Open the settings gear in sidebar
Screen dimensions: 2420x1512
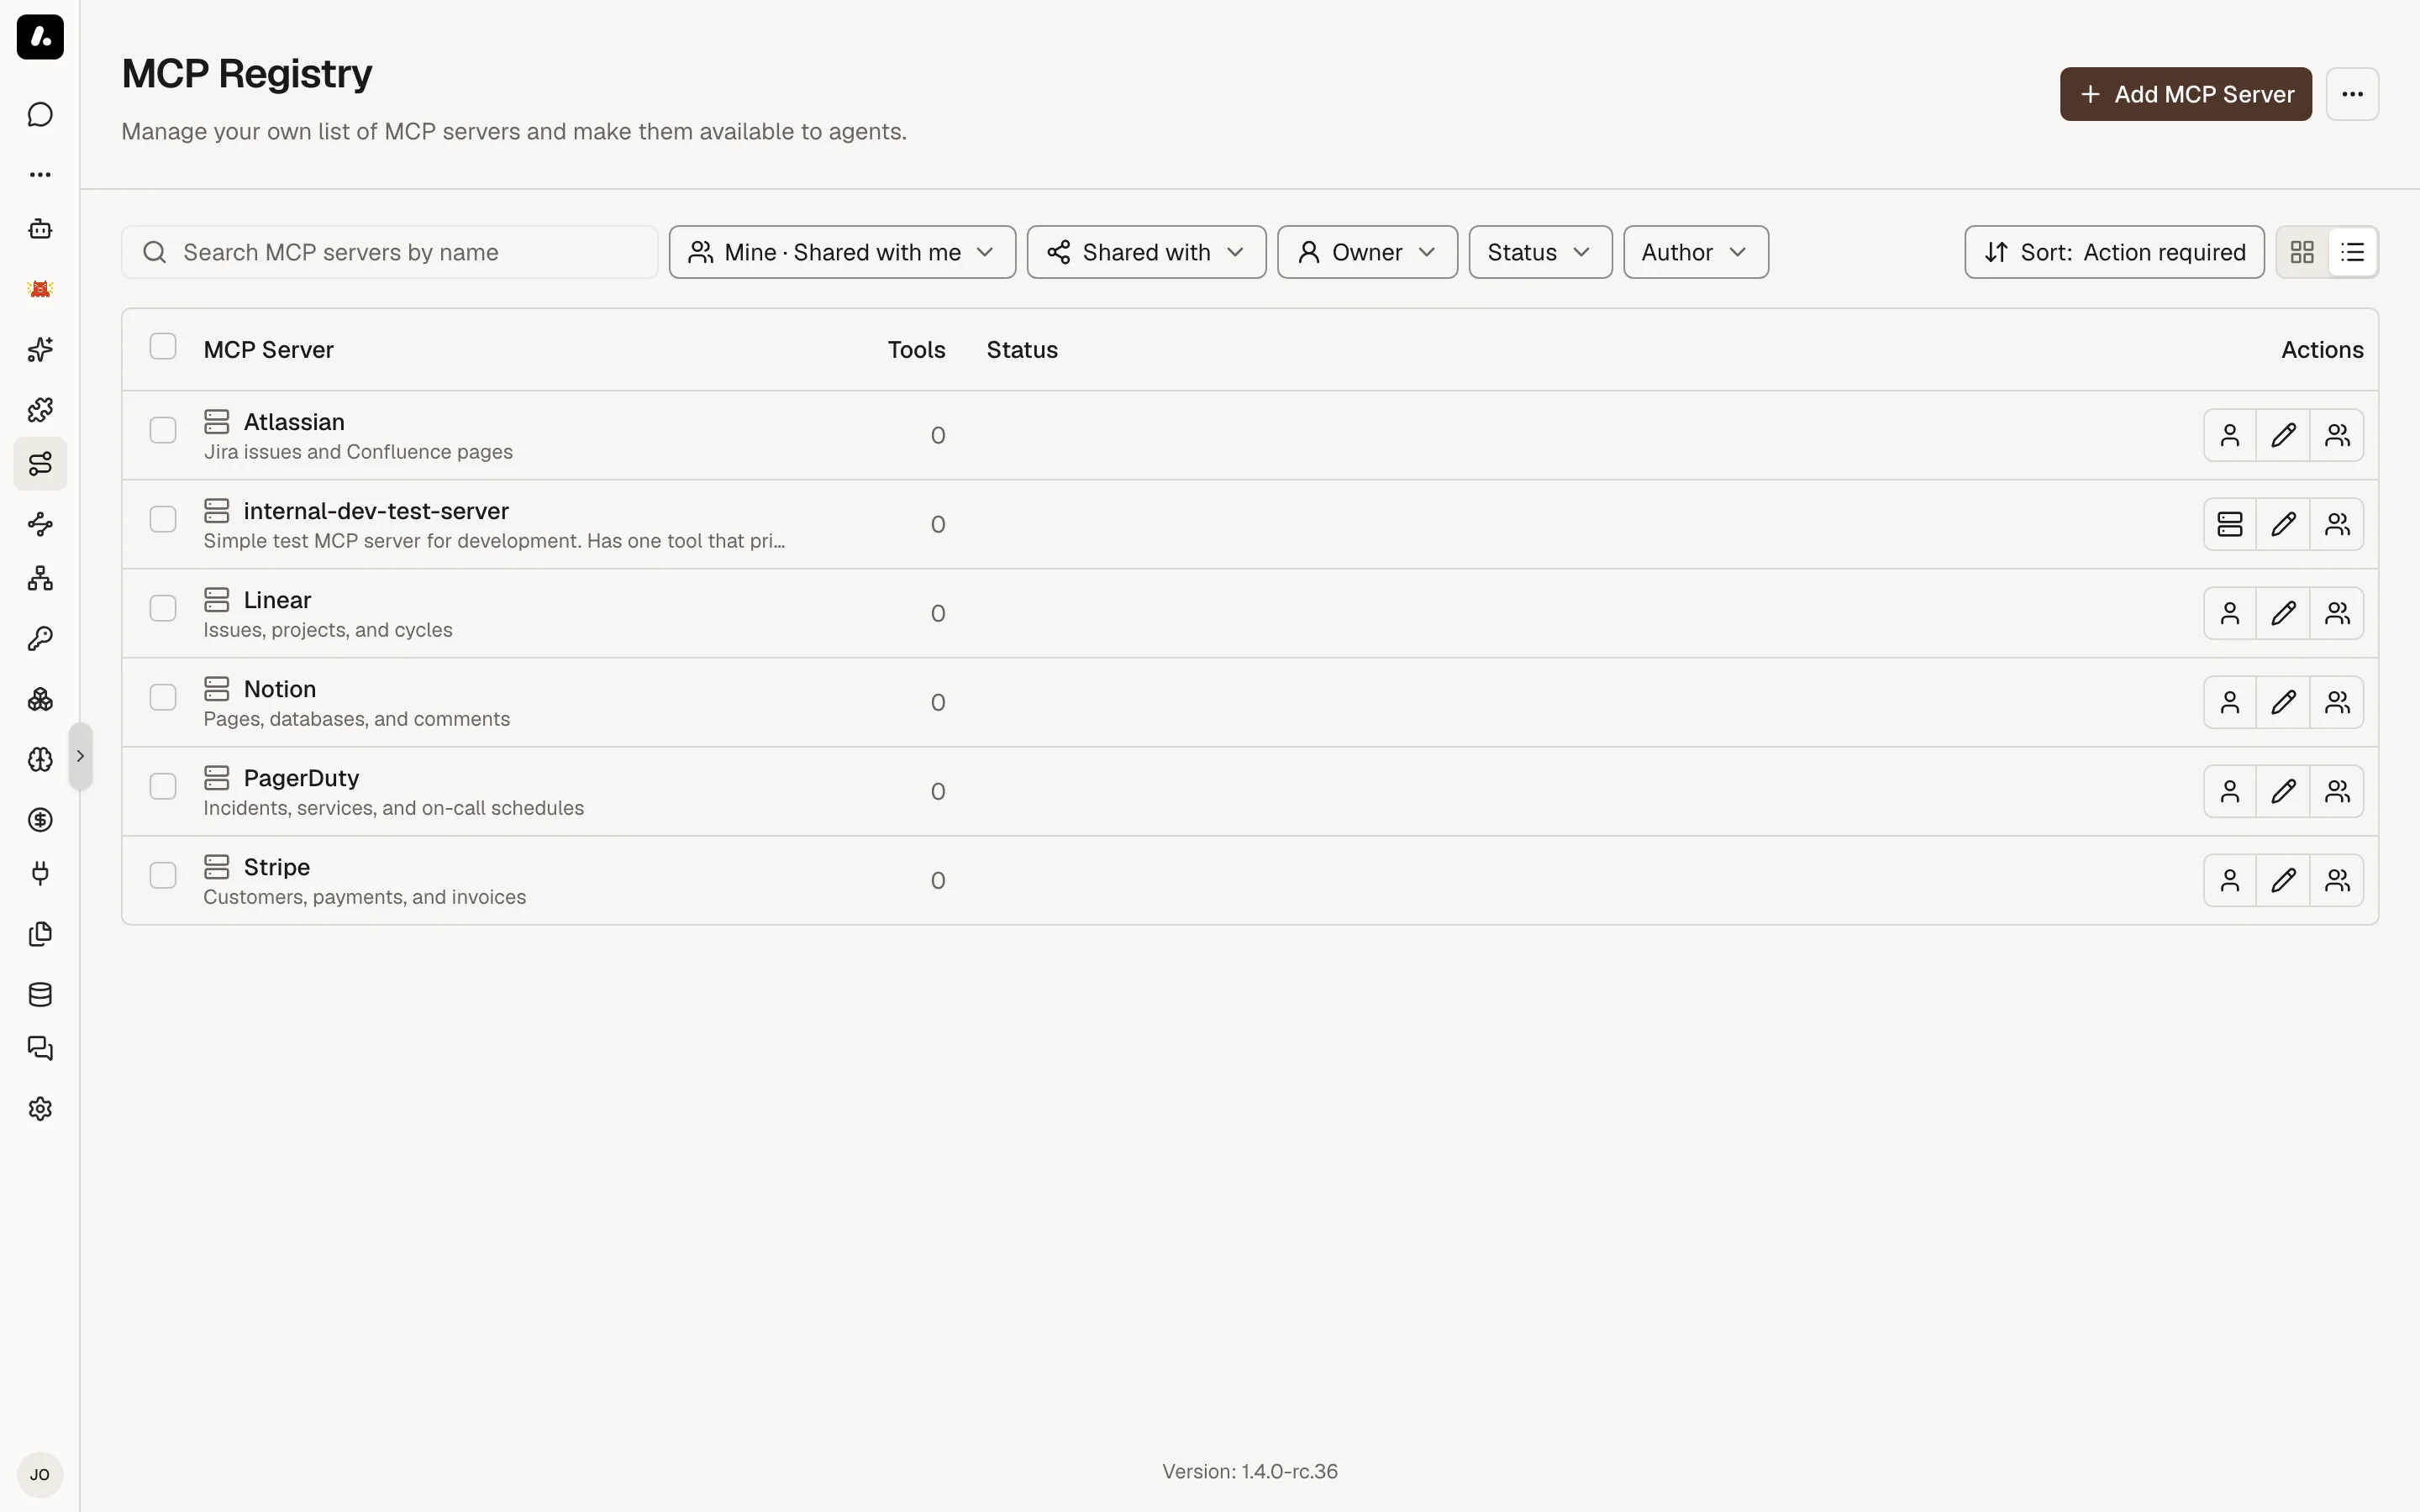point(40,1109)
